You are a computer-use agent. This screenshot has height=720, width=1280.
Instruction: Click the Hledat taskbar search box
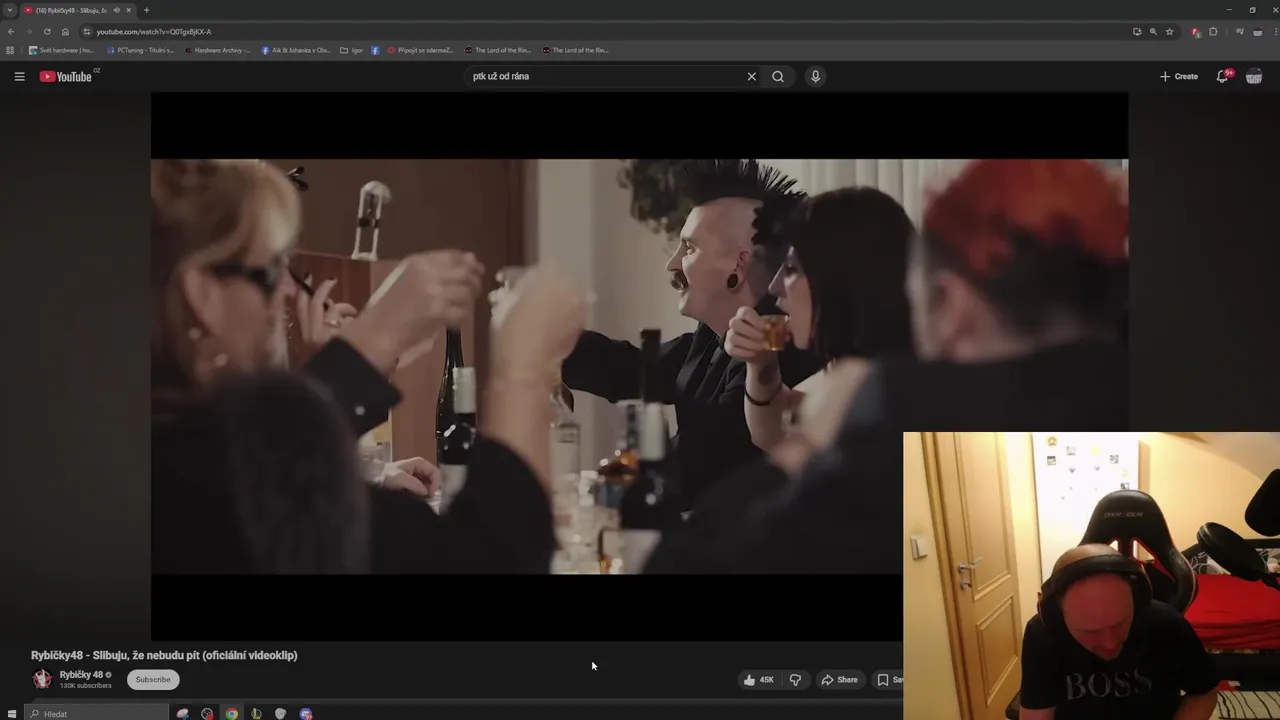(98, 713)
